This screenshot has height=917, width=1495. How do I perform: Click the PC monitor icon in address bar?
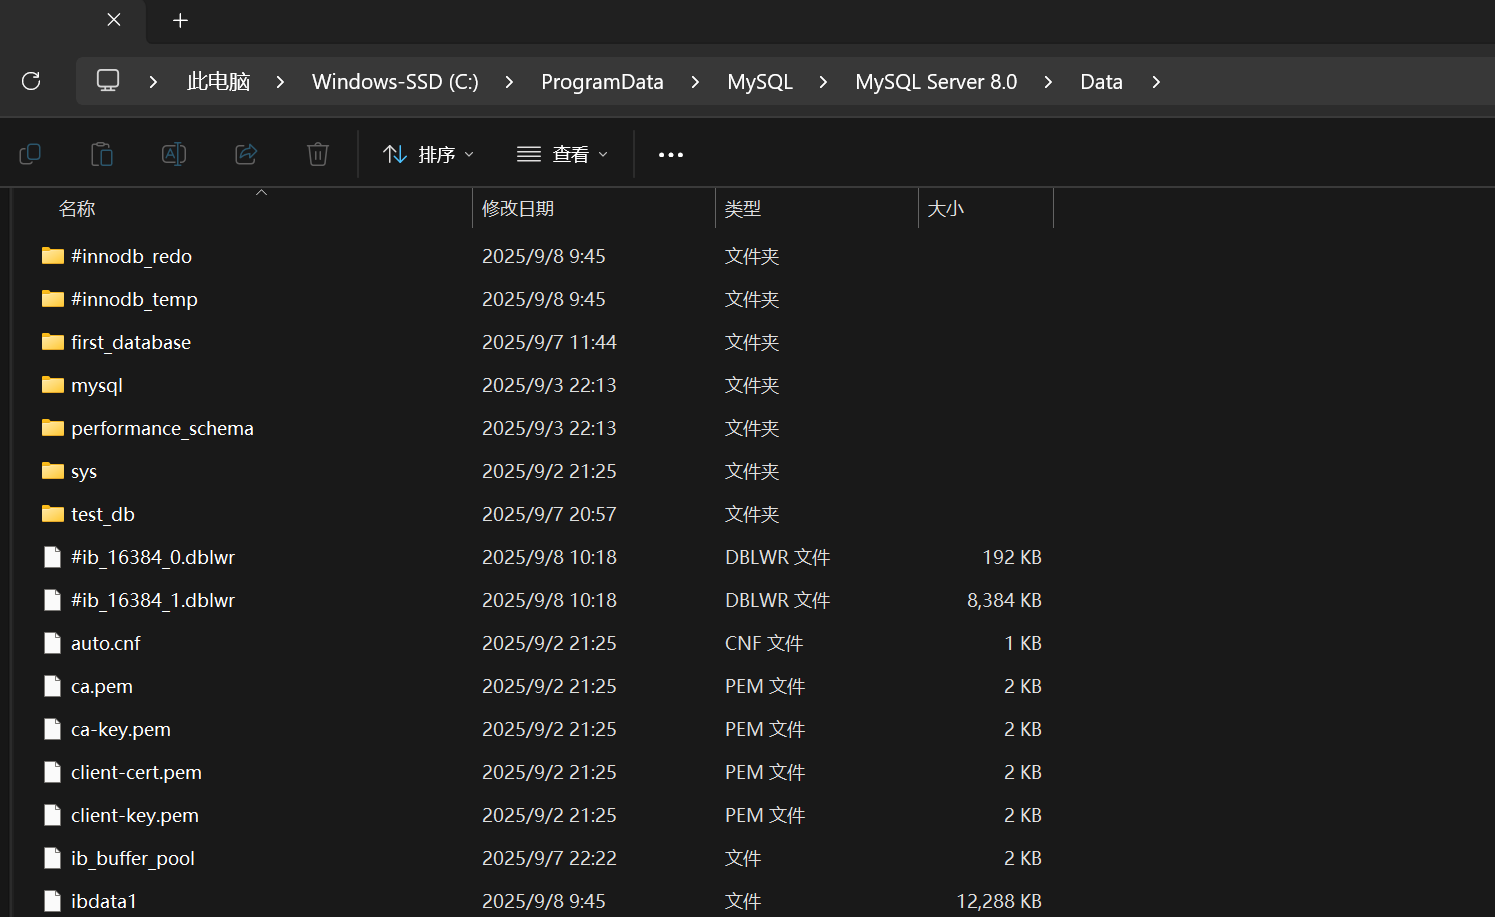[108, 81]
